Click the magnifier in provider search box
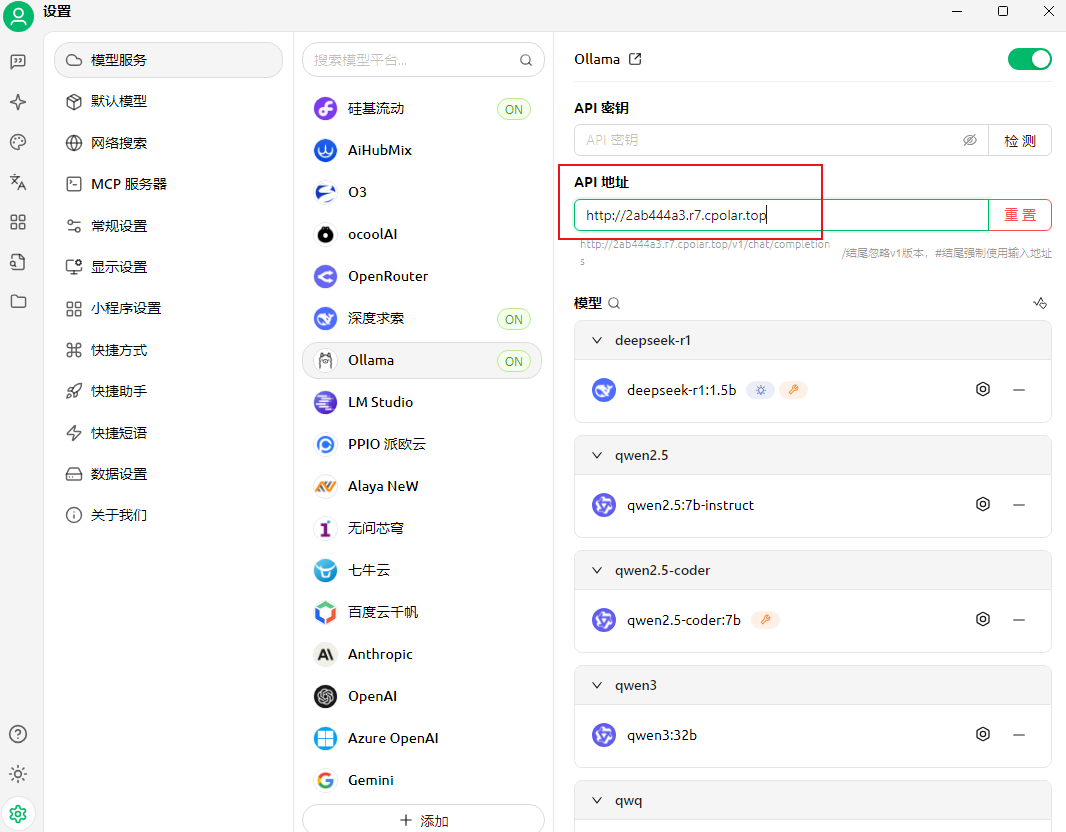Viewport: 1066px width, 832px height. [526, 60]
